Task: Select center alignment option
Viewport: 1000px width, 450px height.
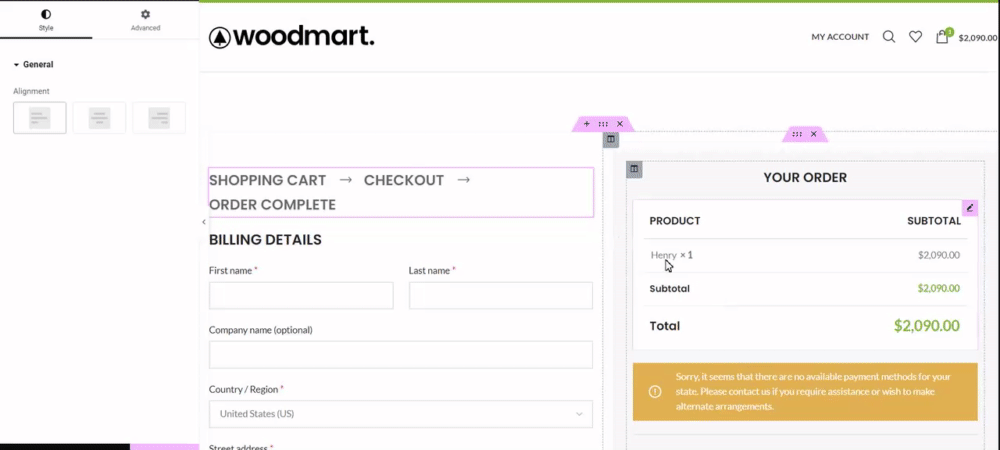Action: tap(99, 118)
